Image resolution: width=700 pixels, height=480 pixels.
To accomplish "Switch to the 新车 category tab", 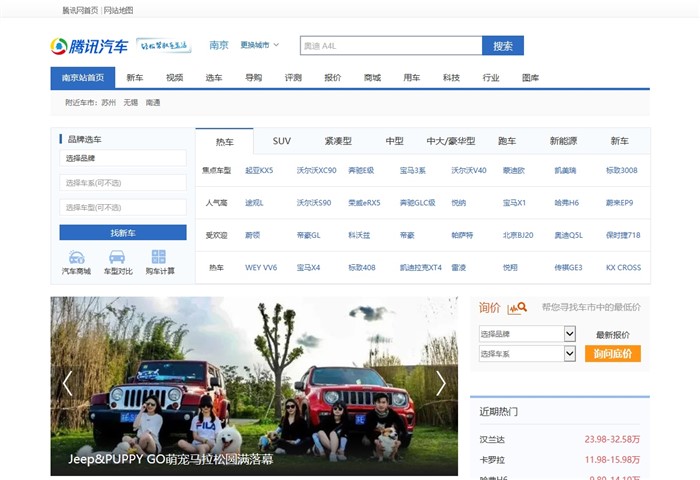I will [x=620, y=141].
